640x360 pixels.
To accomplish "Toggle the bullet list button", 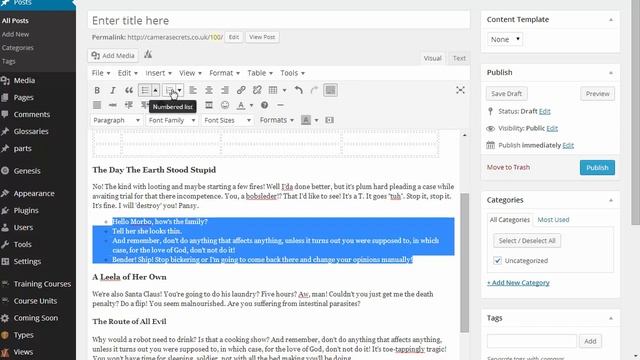I will click(145, 90).
